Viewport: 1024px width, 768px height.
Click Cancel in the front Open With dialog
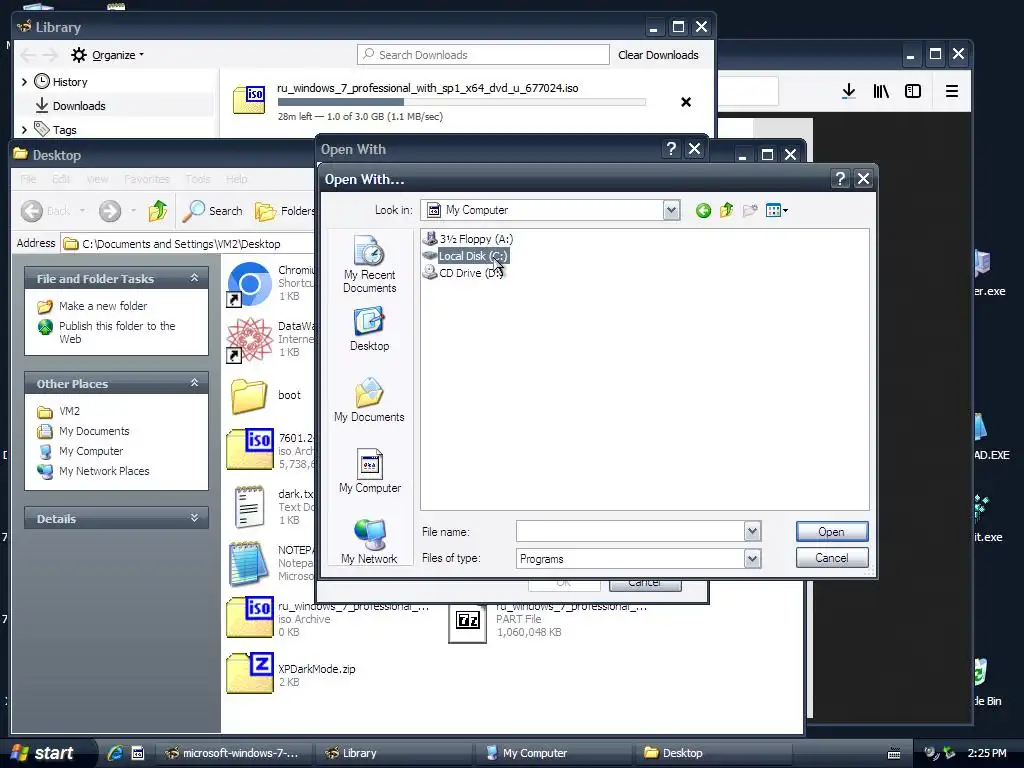tap(832, 558)
